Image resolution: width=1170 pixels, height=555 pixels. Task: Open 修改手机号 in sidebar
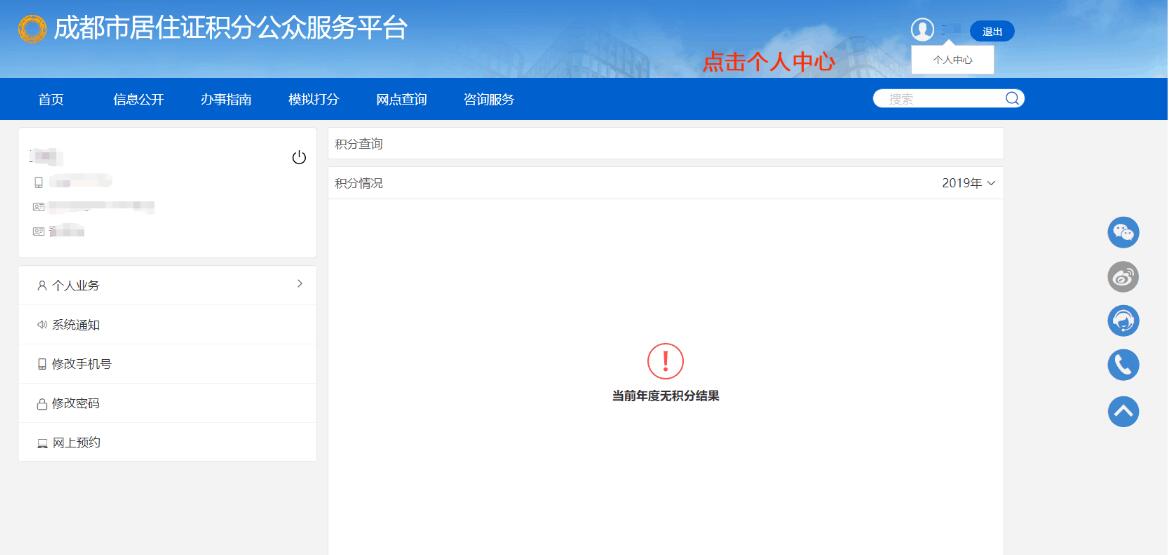pos(167,364)
